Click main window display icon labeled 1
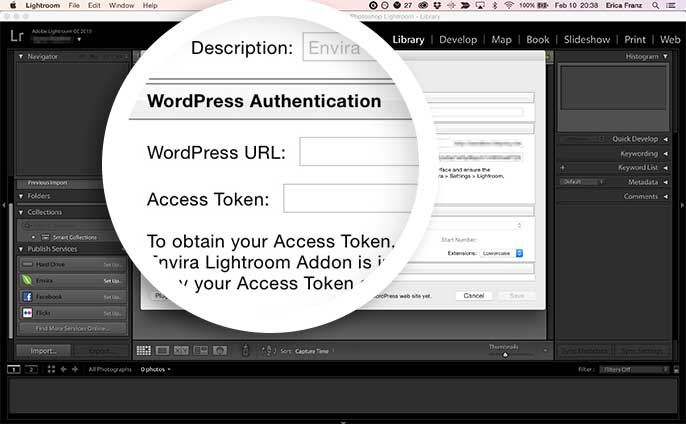Viewport: 686px width, 424px height. pos(14,369)
